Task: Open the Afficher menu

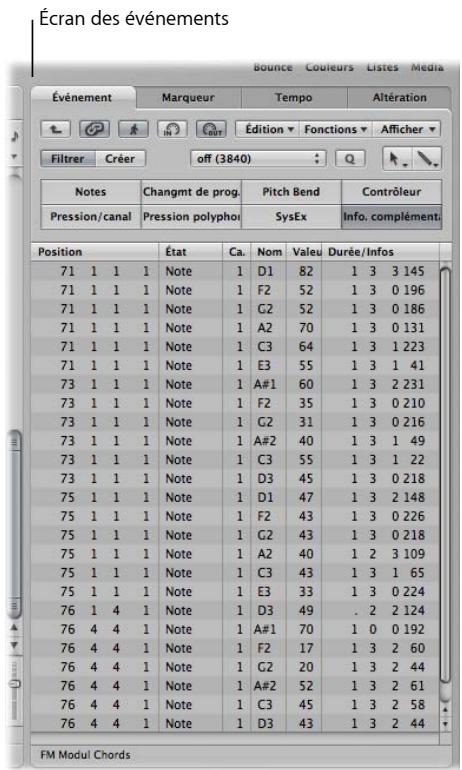Action: (406, 130)
